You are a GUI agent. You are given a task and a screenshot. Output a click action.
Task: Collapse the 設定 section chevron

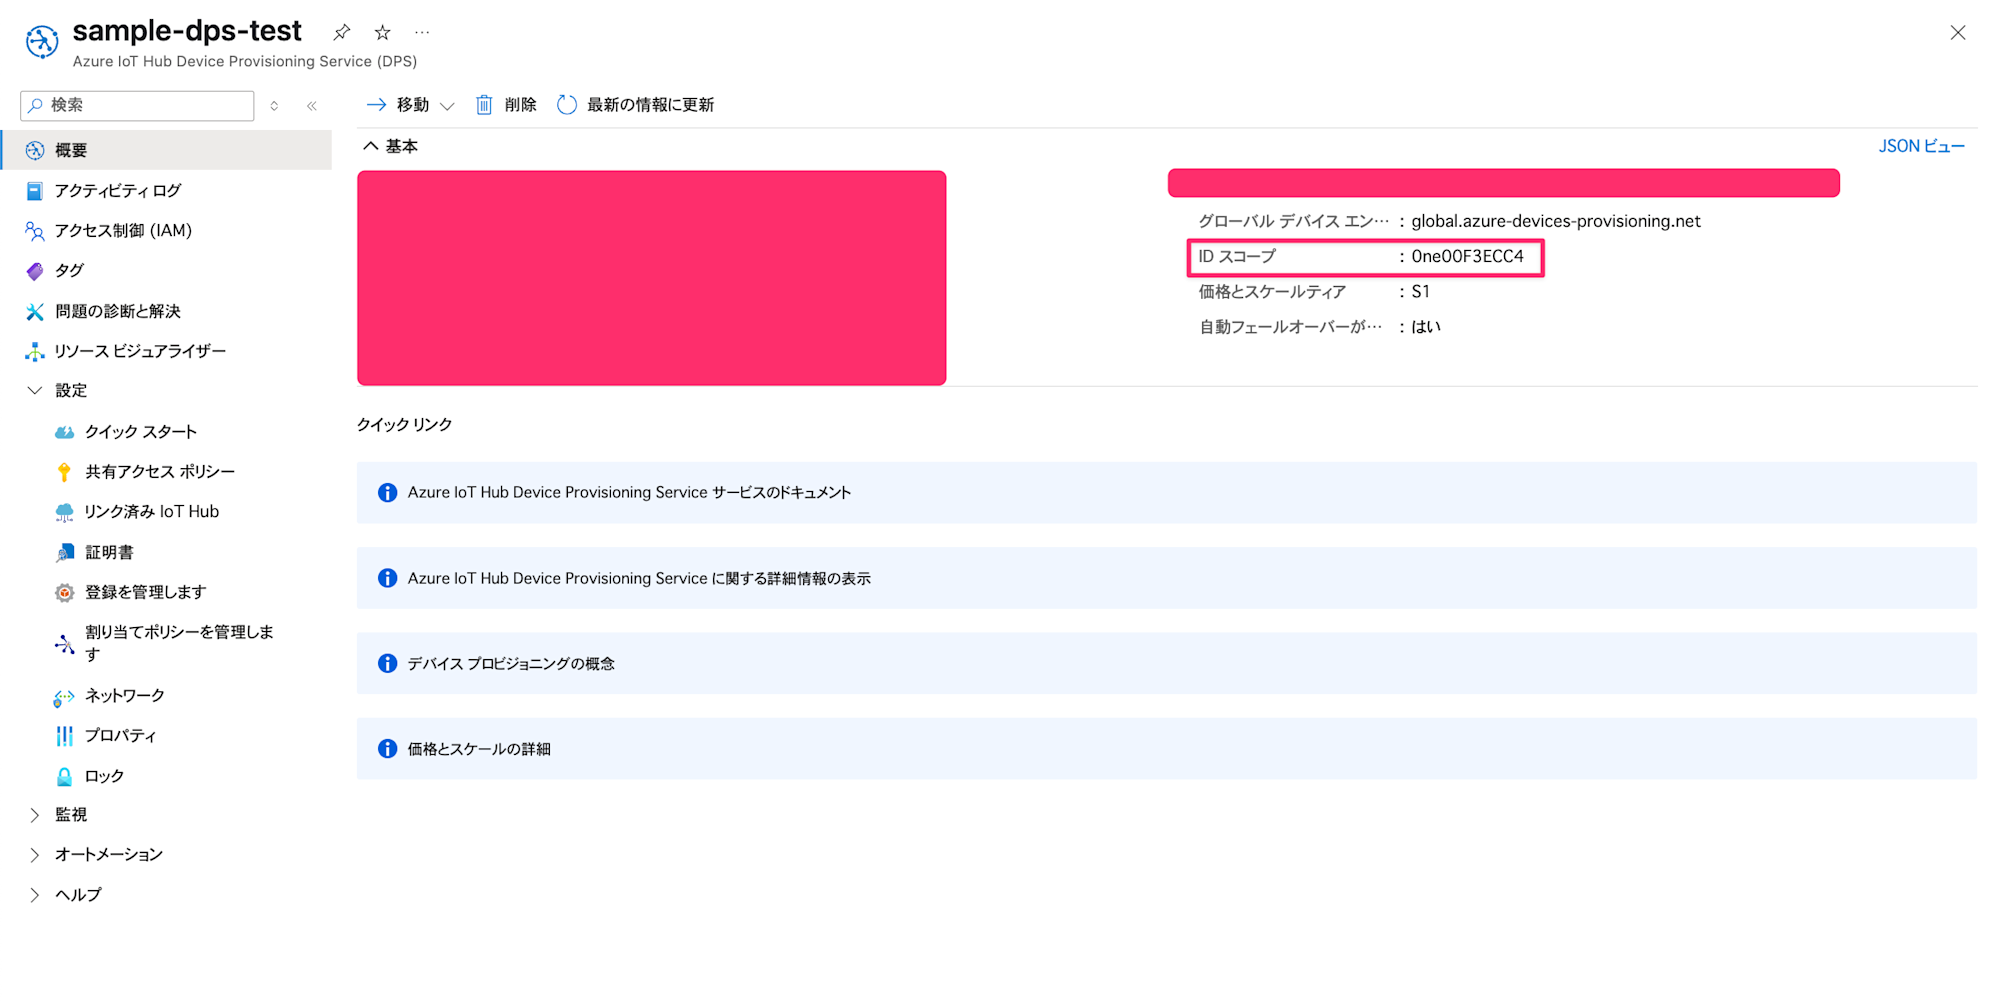[35, 390]
